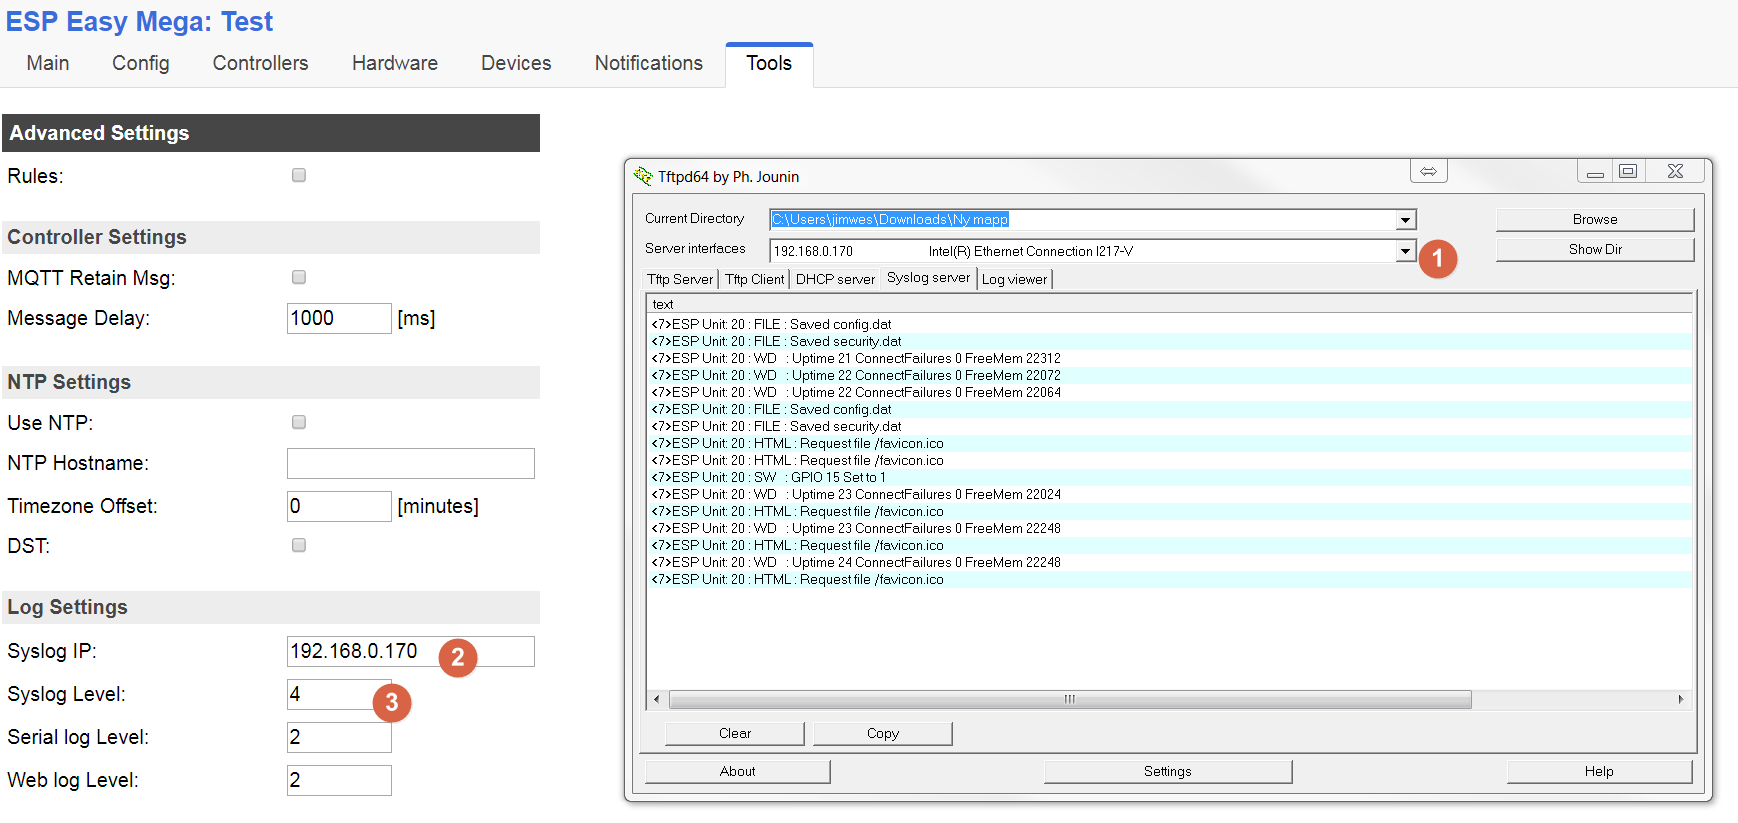The image size is (1738, 823).
Task: Click the 'text' column header
Action: tap(1169, 304)
